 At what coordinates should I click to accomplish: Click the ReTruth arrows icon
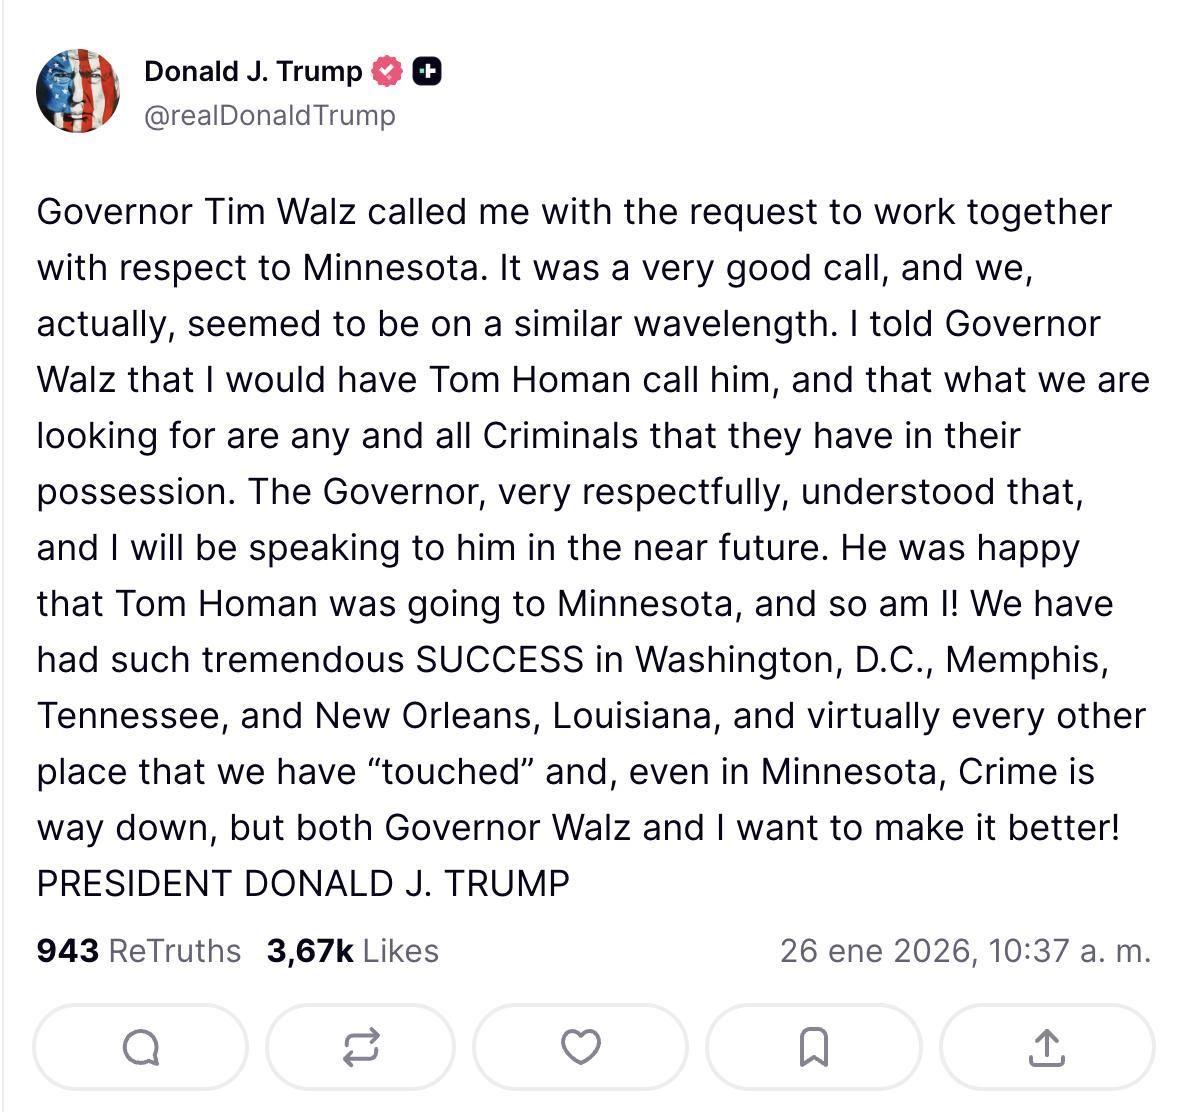click(x=360, y=1047)
